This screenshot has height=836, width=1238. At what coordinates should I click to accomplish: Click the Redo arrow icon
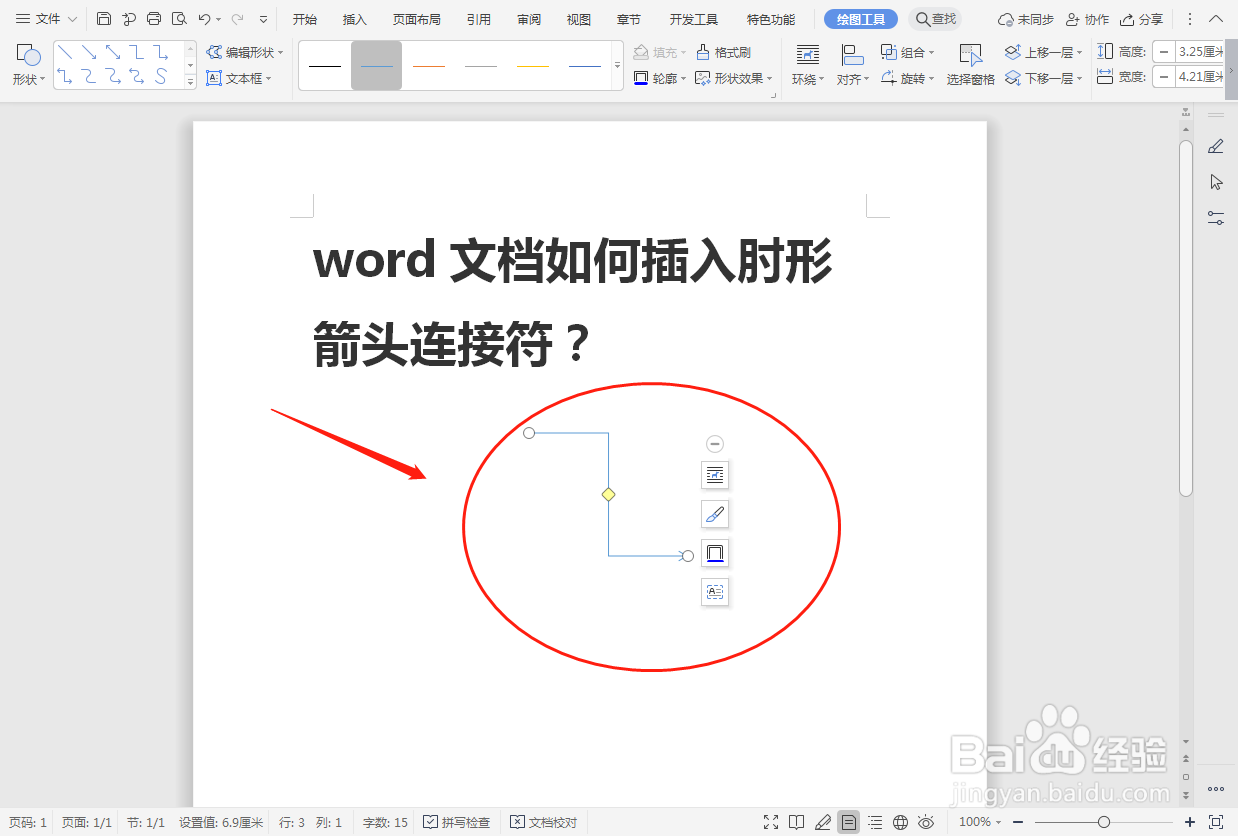[238, 19]
